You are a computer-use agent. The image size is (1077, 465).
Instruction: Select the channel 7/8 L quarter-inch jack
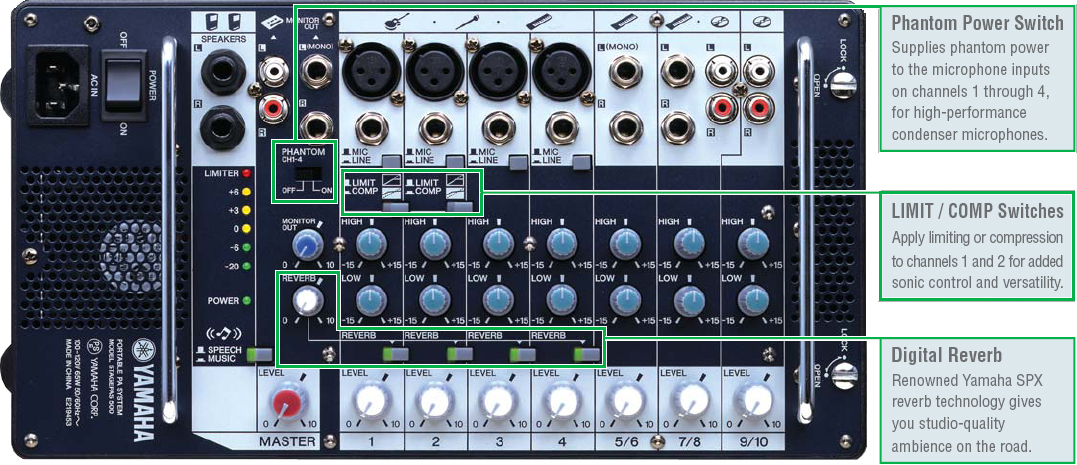[679, 72]
